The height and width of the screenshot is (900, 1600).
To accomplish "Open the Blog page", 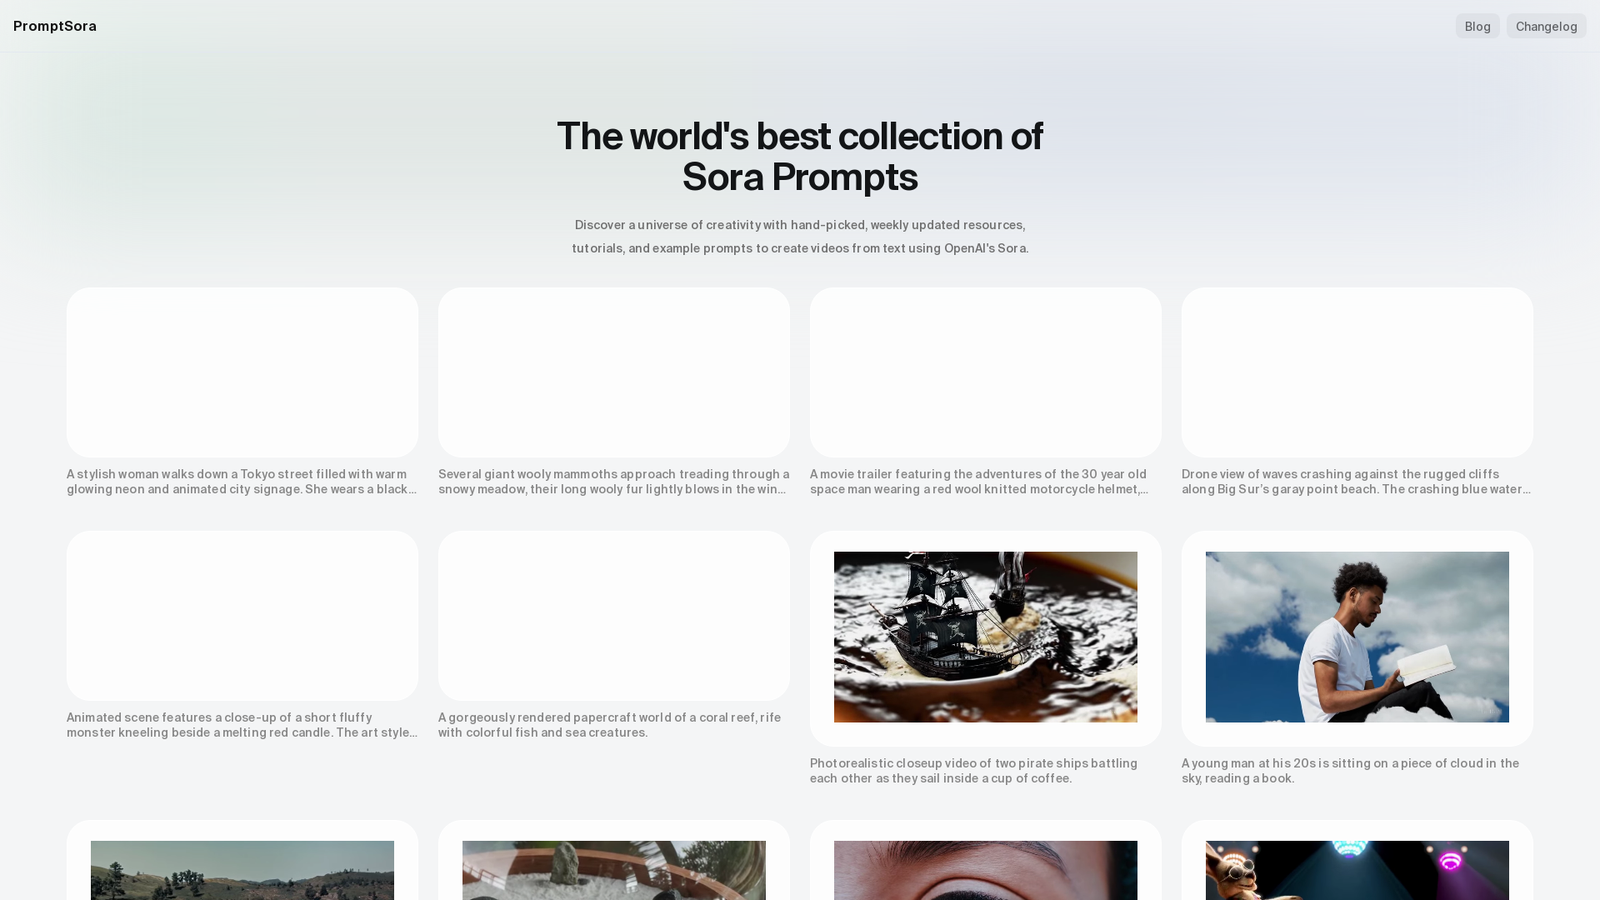I will 1477,26.
